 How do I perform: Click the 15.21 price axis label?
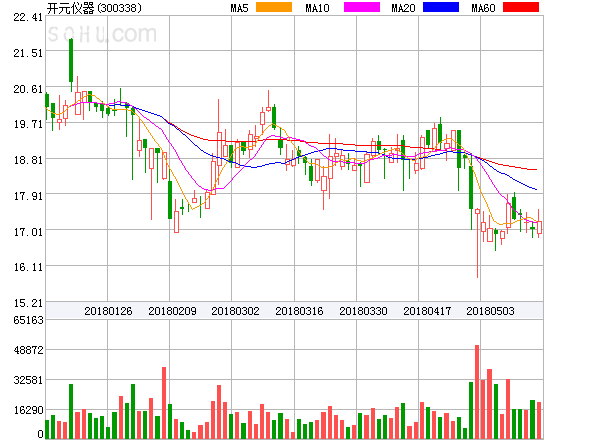click(x=28, y=303)
